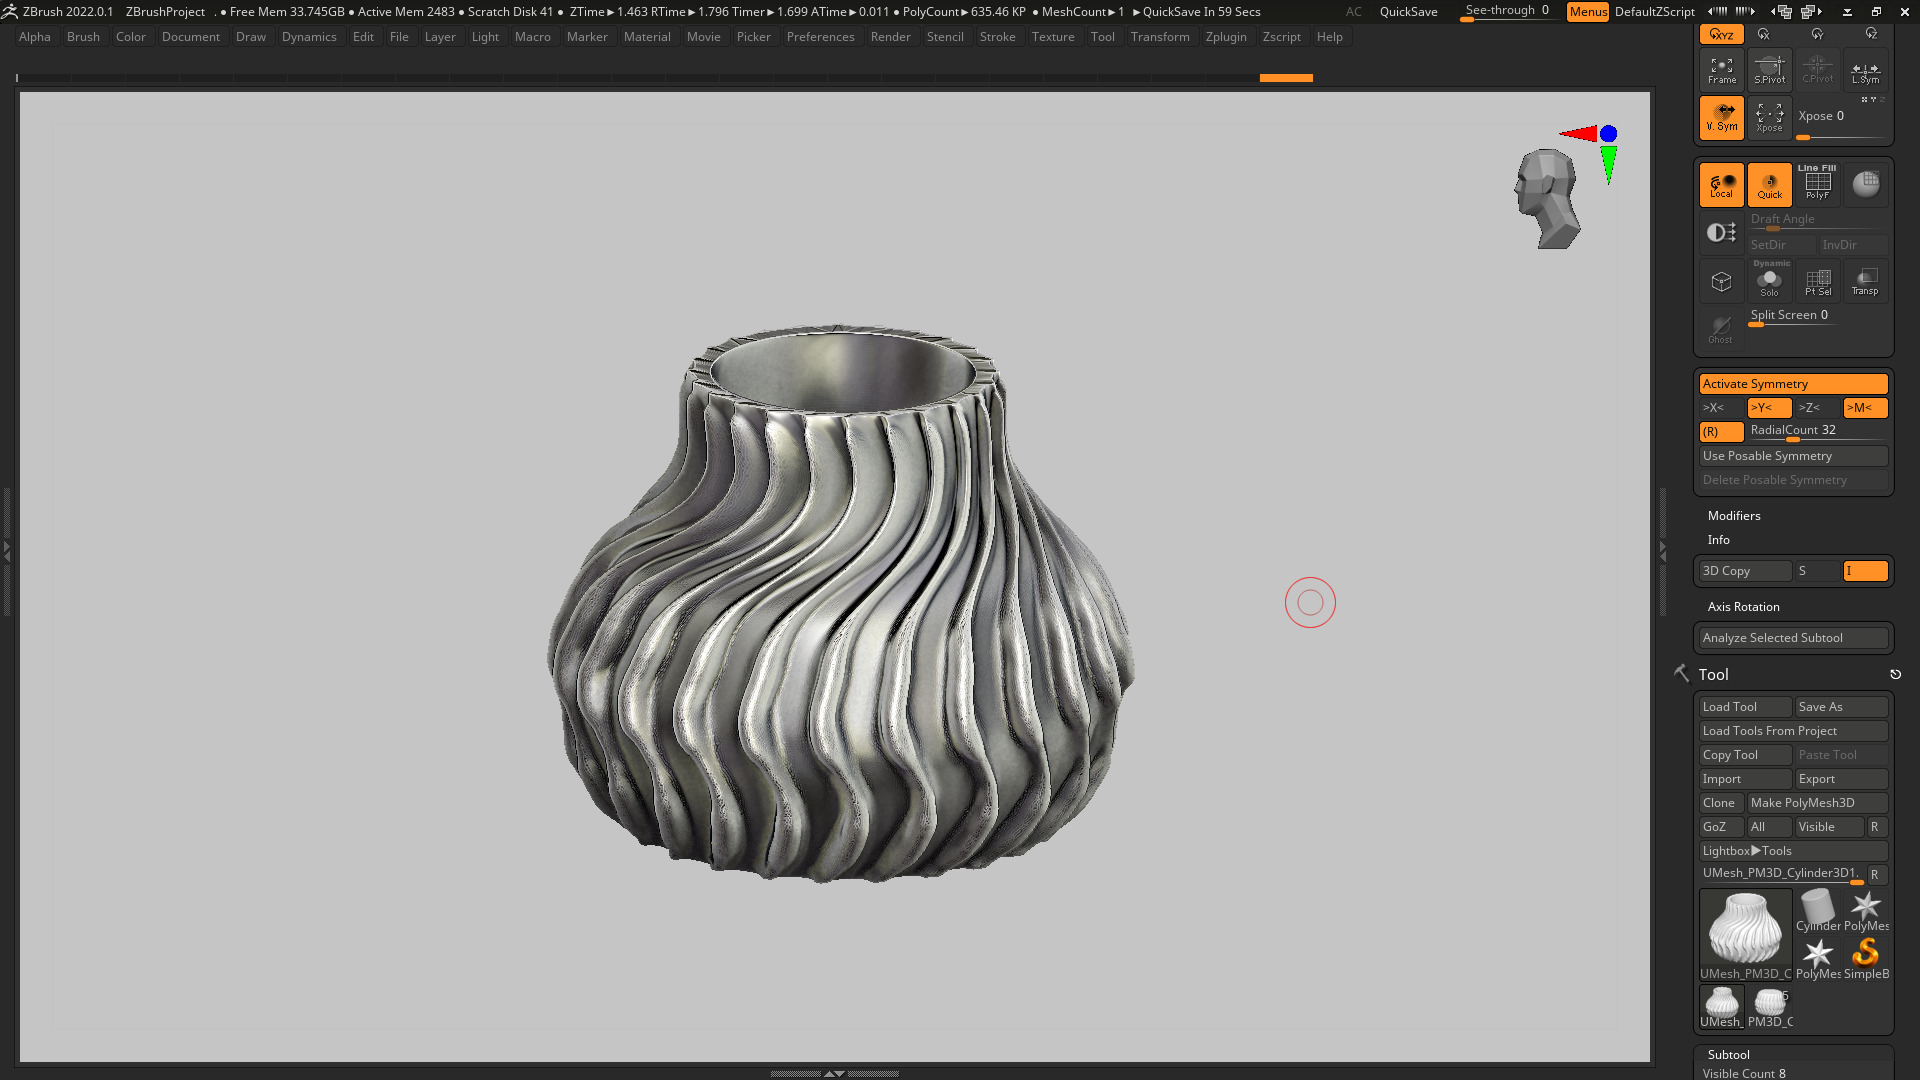1920x1080 pixels.
Task: Click Use Posable Symmetry button
Action: pos(1793,456)
